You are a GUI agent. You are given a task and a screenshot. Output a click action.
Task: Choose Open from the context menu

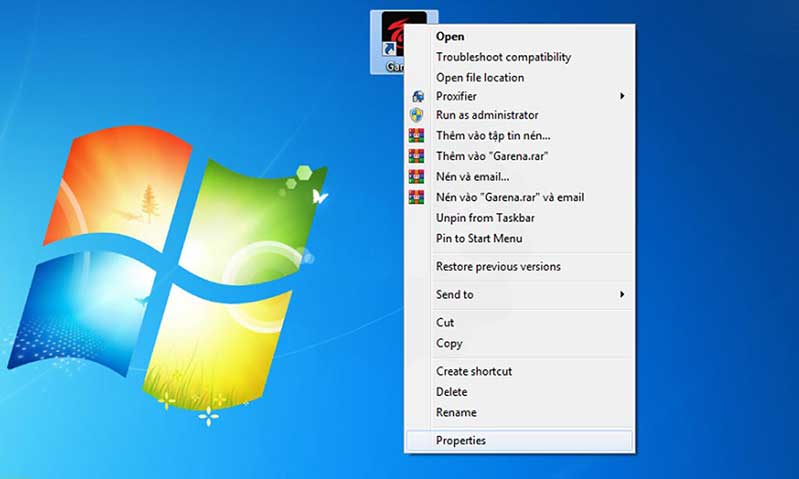pyautogui.click(x=450, y=37)
